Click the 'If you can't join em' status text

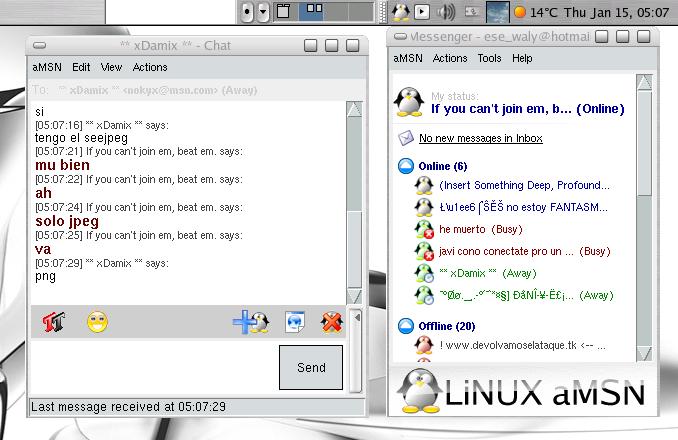(x=528, y=109)
